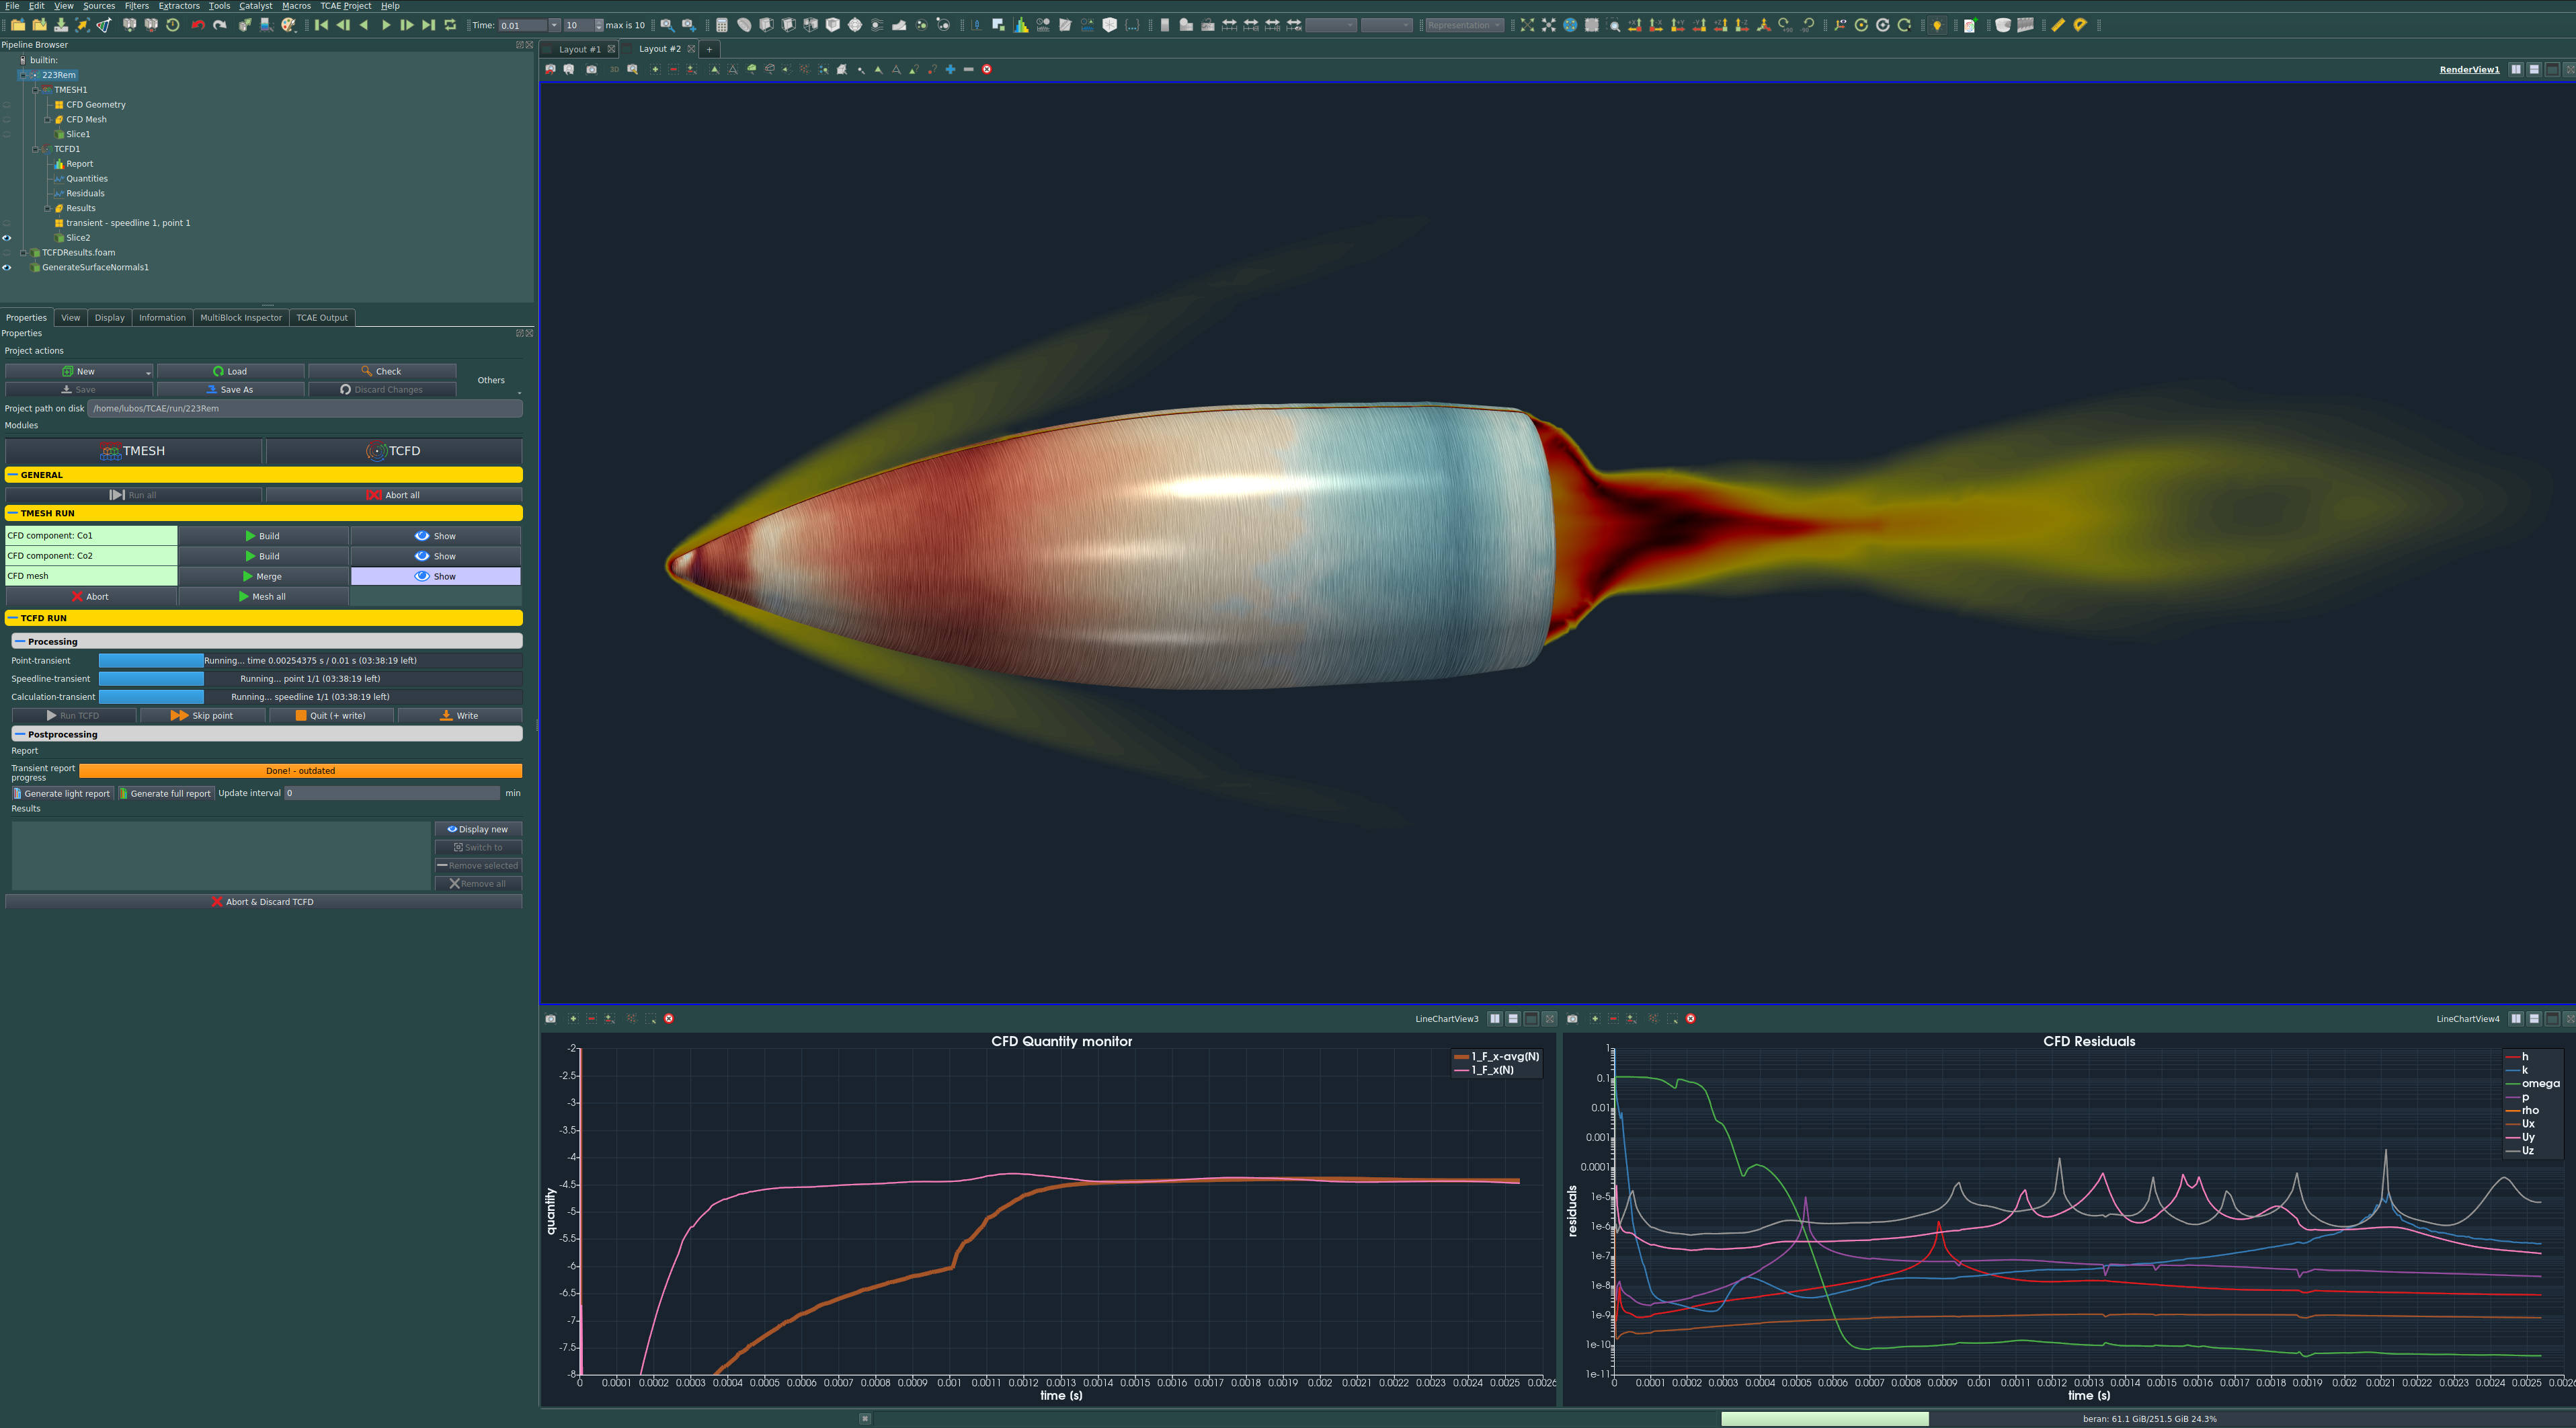This screenshot has width=2576, height=1428.
Task: Click the Zoom to Data icon
Action: tap(1549, 25)
